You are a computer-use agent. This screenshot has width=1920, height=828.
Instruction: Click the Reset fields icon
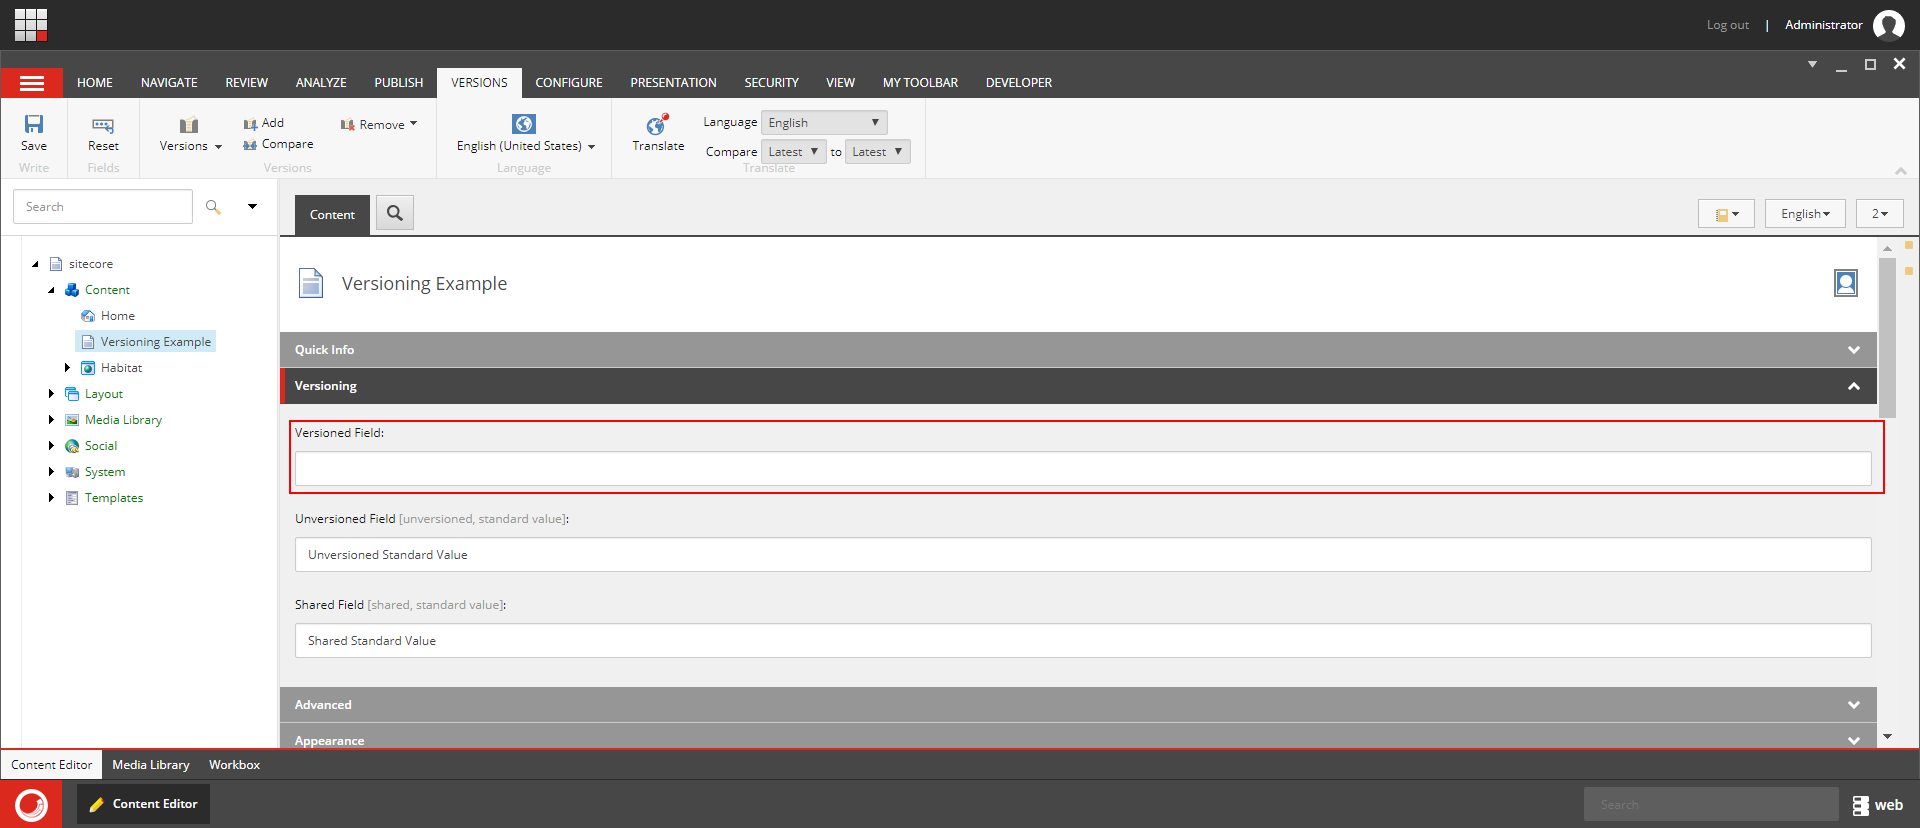103,125
